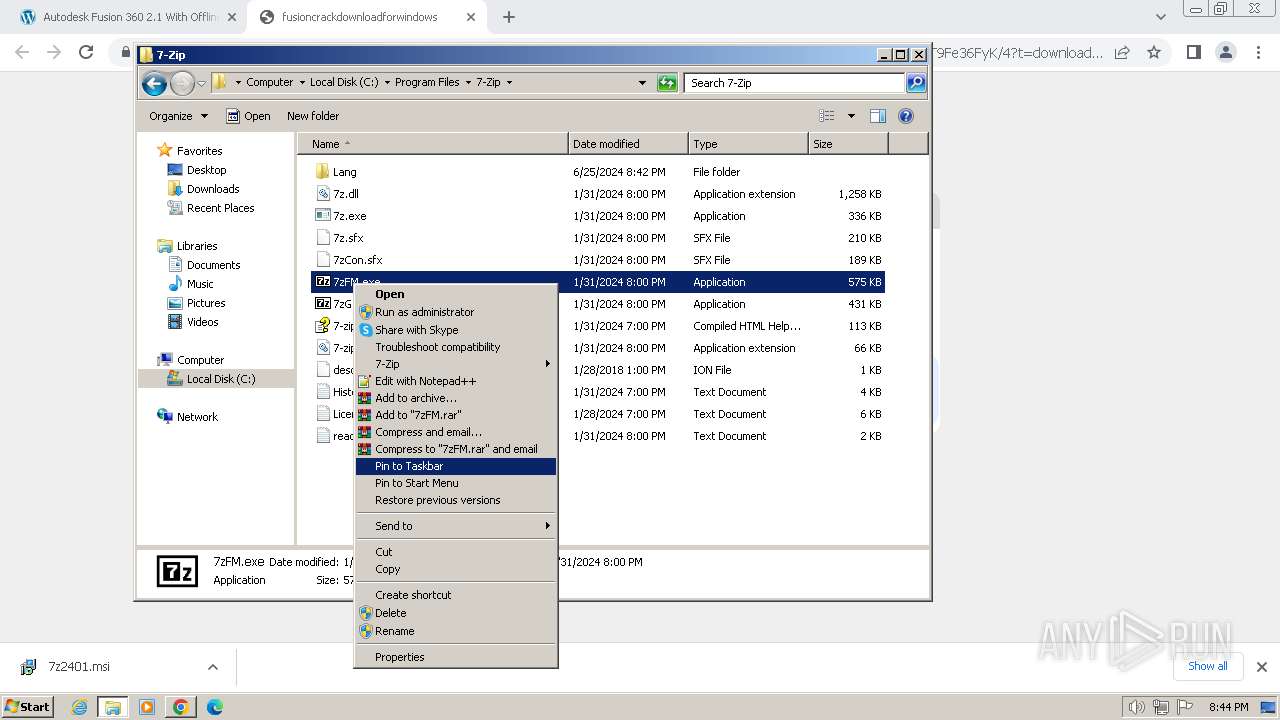
Task: Expand address bar history dropdown
Action: point(642,83)
